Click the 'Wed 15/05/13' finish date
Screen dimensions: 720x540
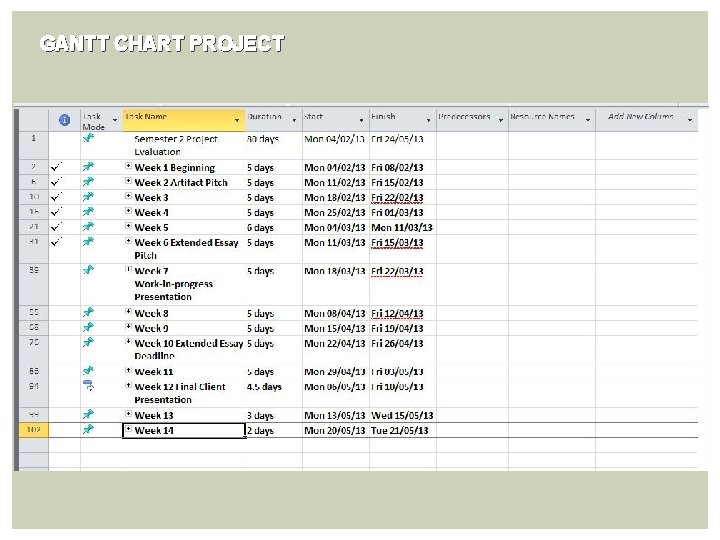[x=402, y=416]
